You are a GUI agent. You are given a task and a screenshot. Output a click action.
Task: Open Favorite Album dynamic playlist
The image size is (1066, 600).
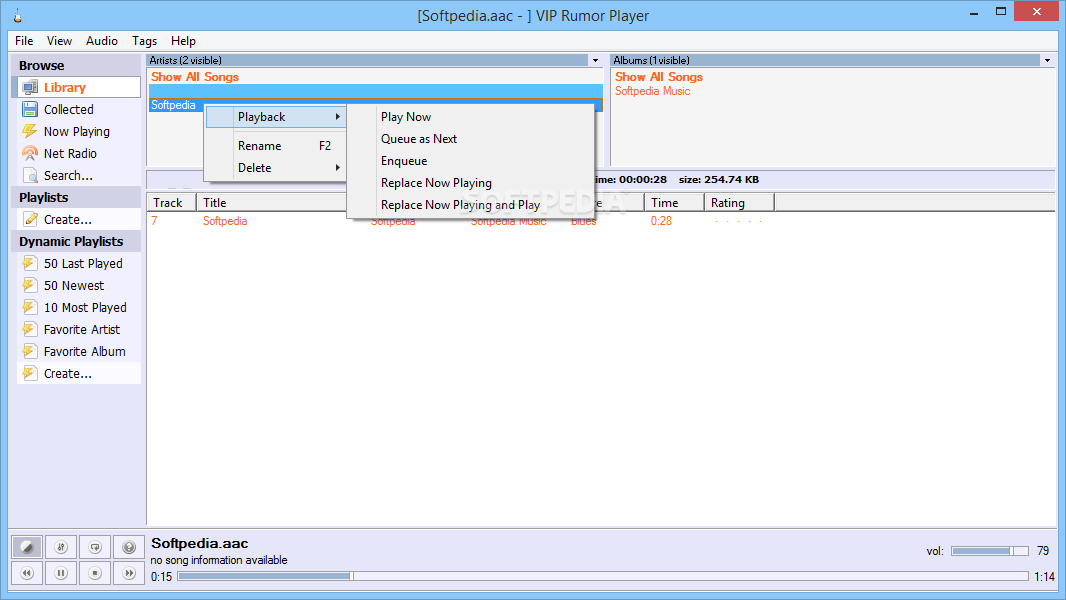point(77,351)
